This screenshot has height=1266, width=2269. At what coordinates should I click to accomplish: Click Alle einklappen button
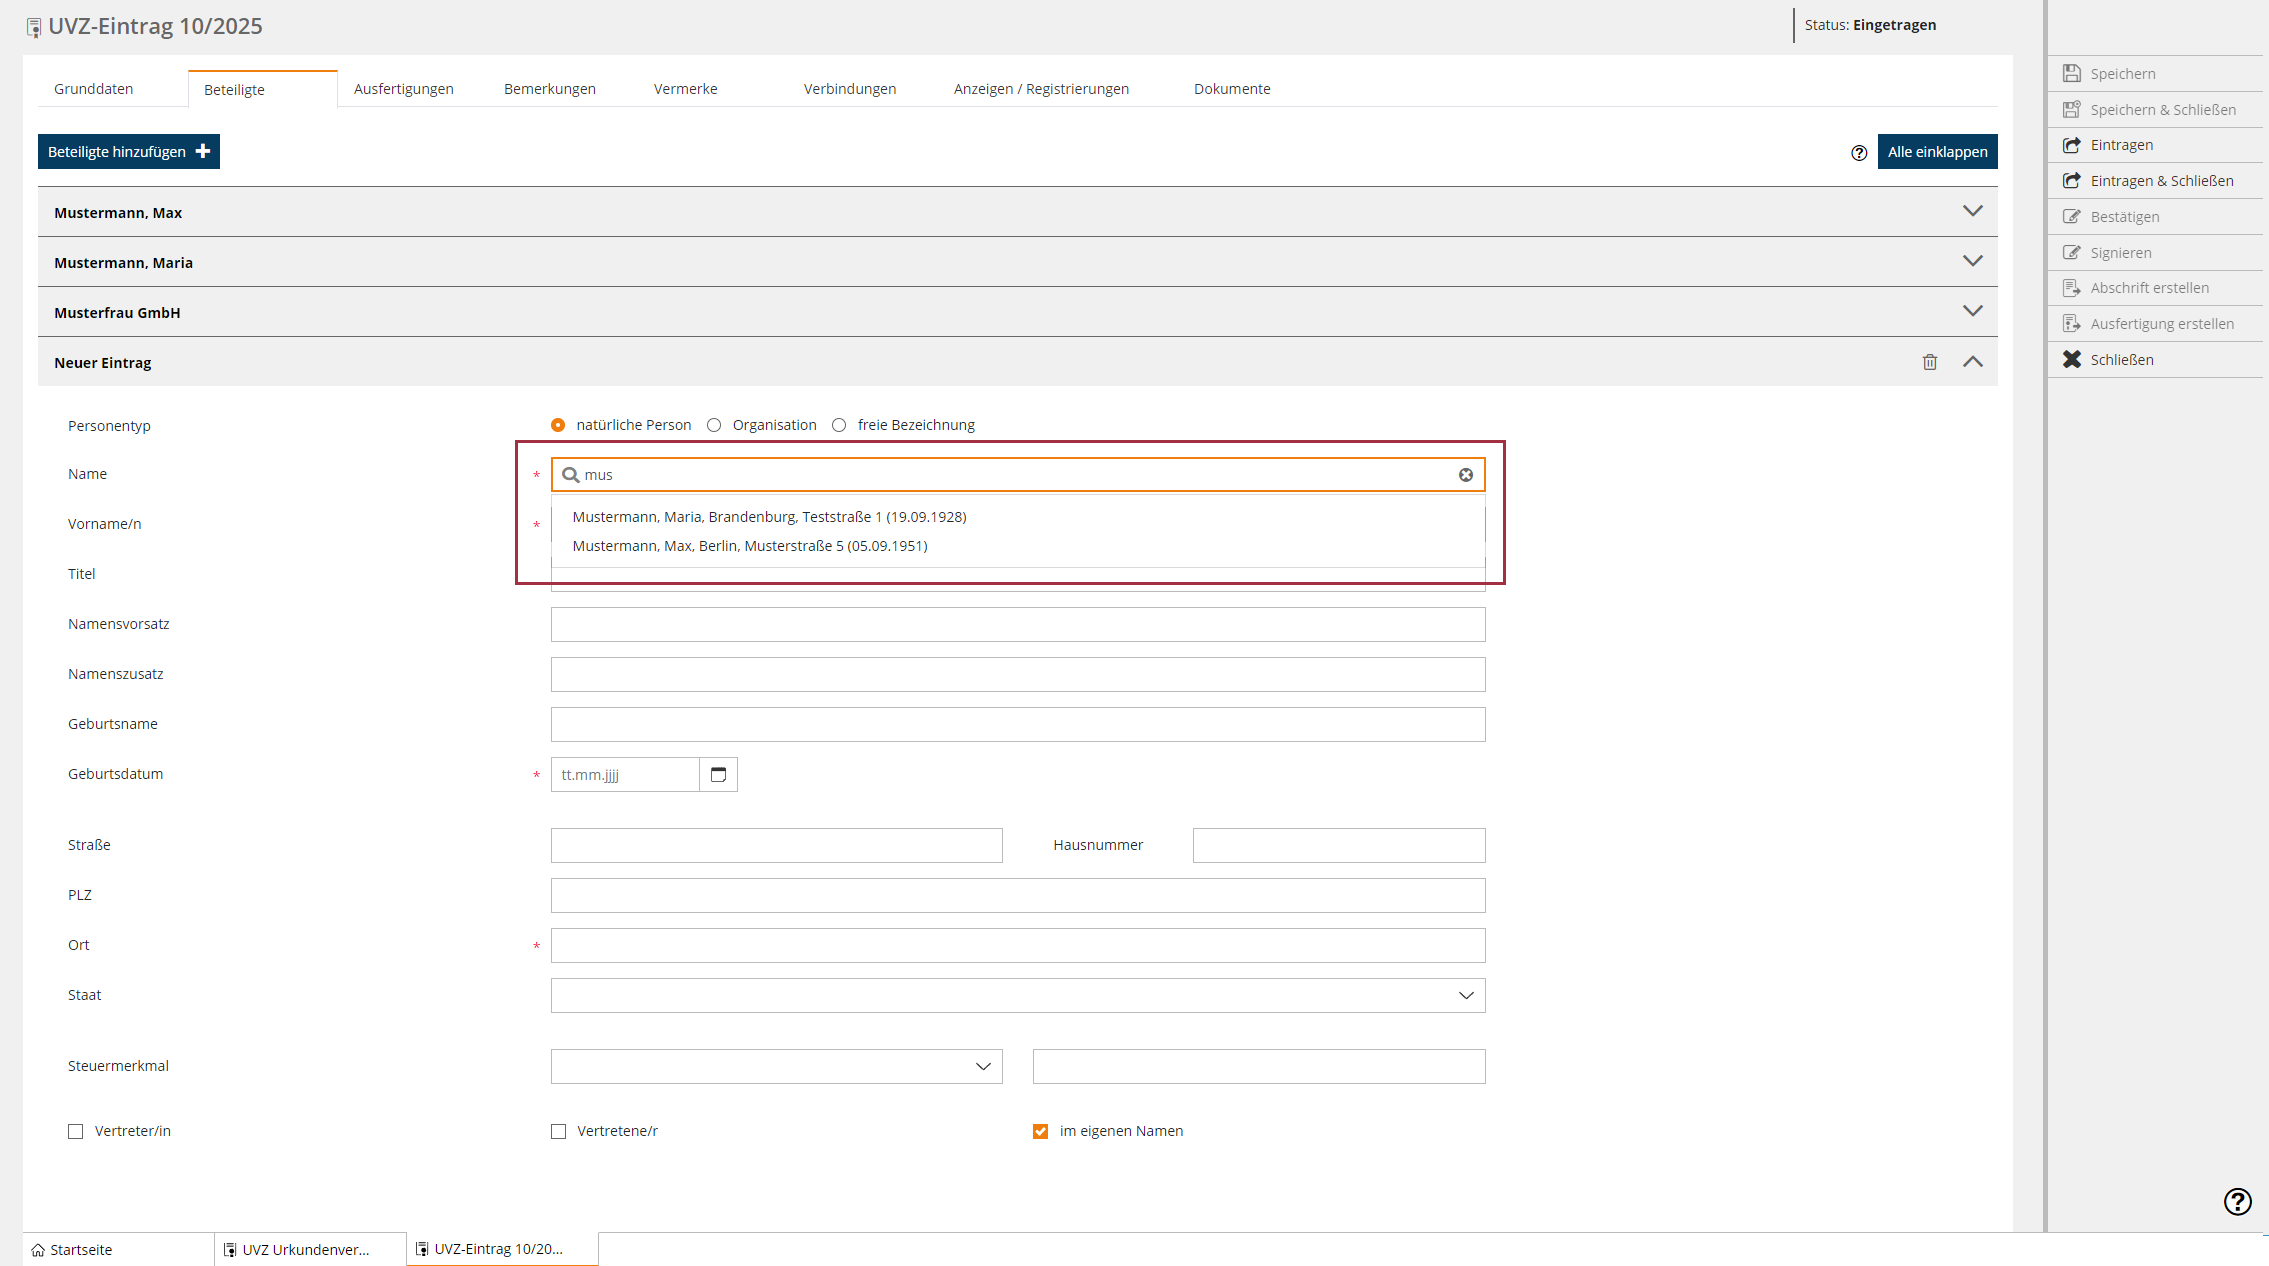[x=1937, y=152]
